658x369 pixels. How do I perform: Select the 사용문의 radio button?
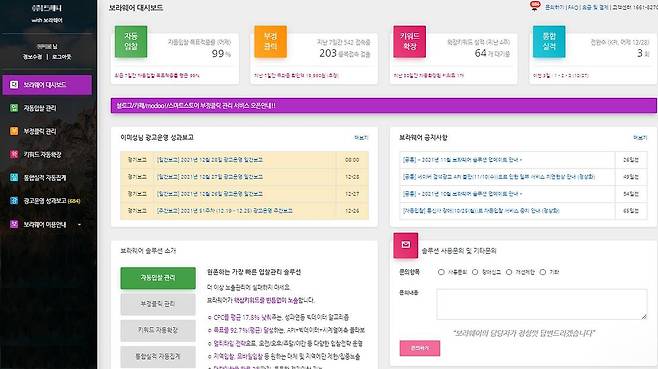tap(441, 272)
